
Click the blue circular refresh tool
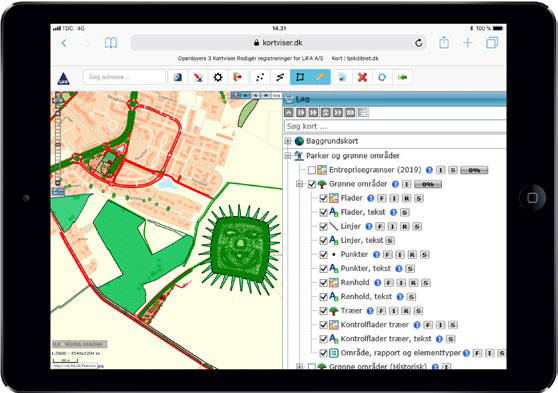382,77
